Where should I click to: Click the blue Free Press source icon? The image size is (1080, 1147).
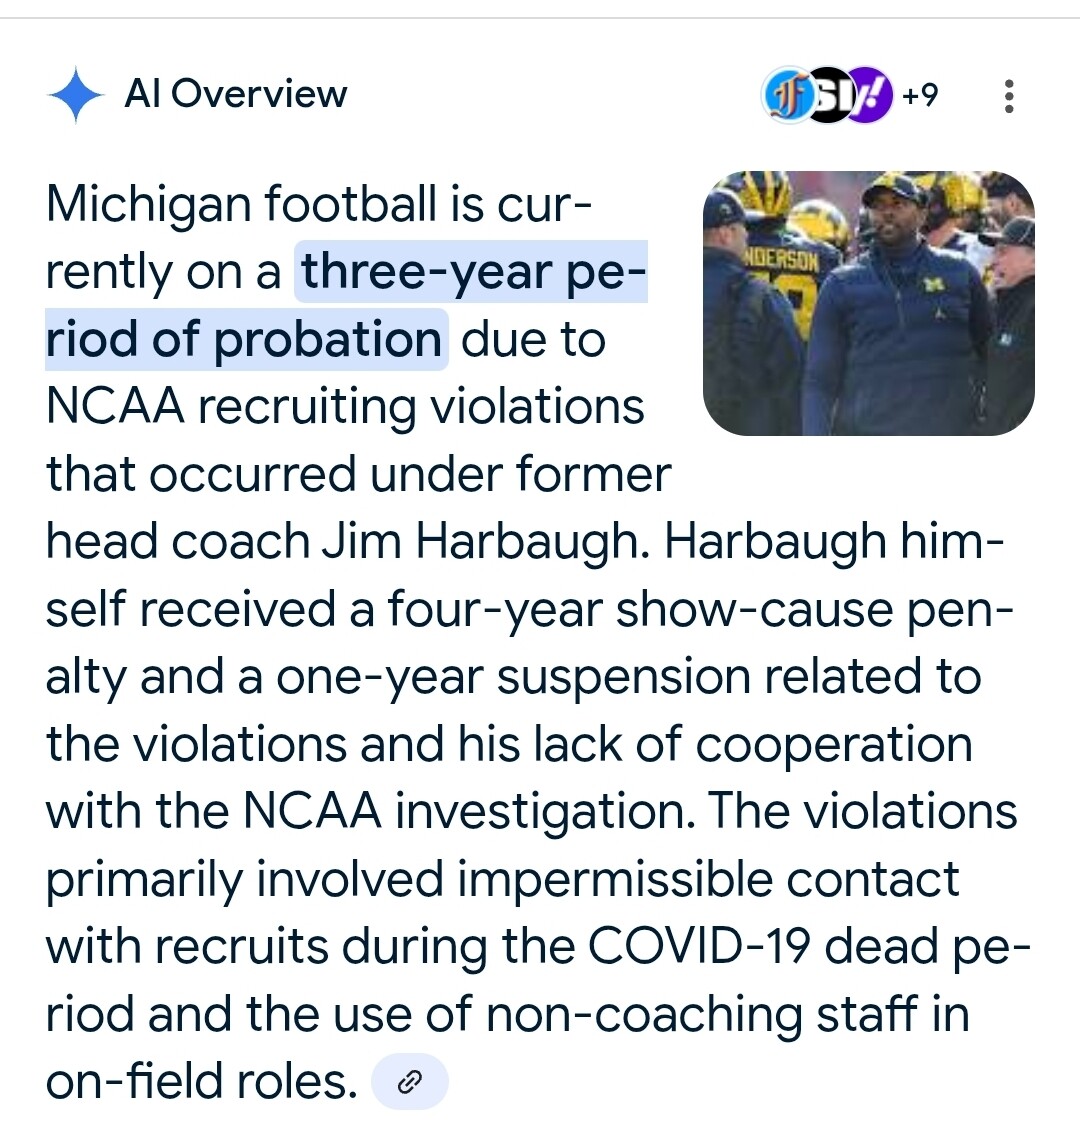tap(785, 96)
